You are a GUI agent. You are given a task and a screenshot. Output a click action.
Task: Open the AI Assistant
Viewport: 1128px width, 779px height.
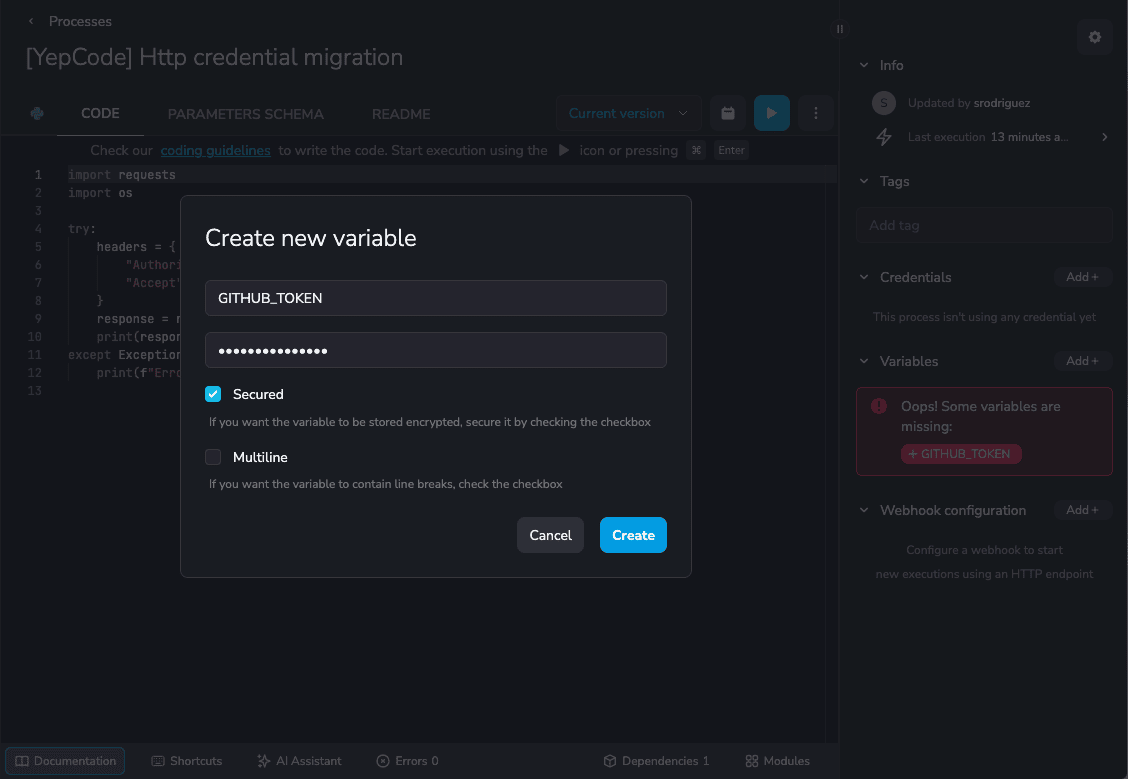299,761
